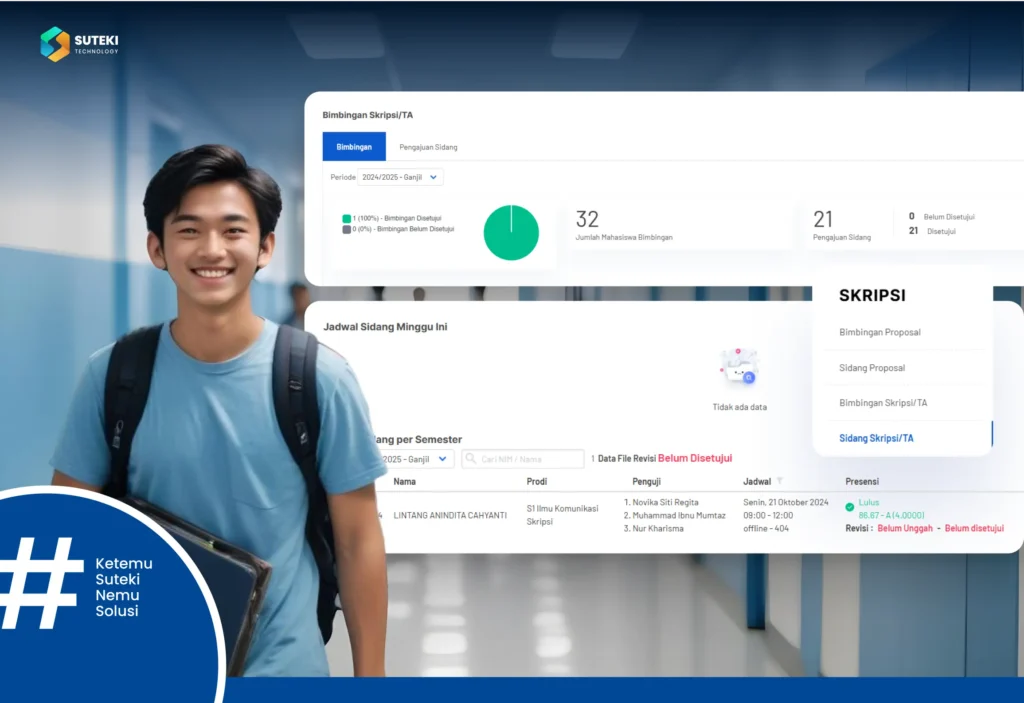Toggle the Bimbingan Disetujui legend entry
The image size is (1024, 703).
click(392, 215)
